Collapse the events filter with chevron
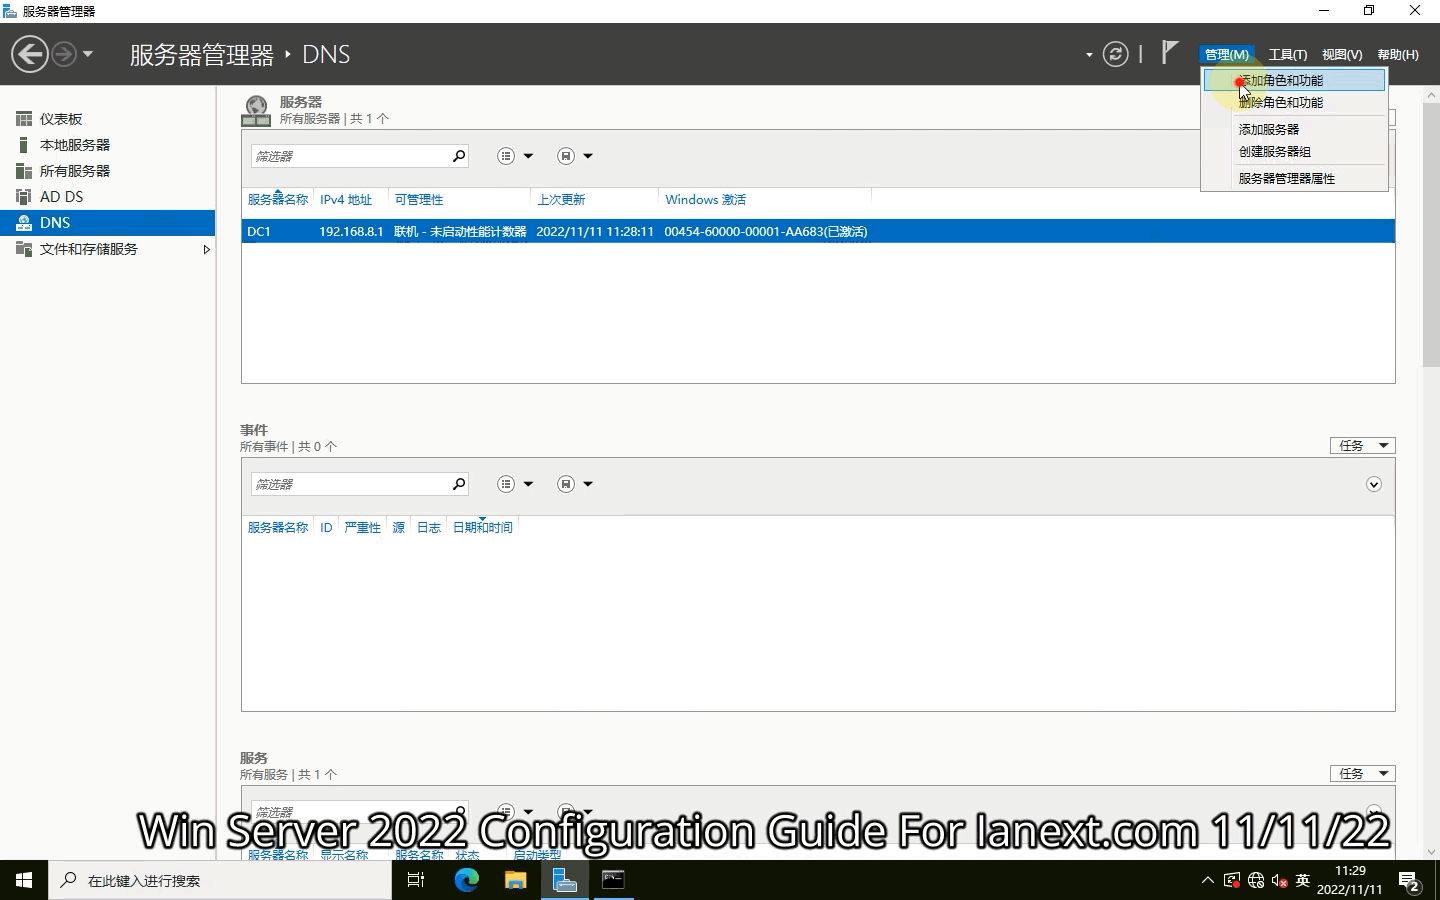1440x900 pixels. pyautogui.click(x=1374, y=484)
